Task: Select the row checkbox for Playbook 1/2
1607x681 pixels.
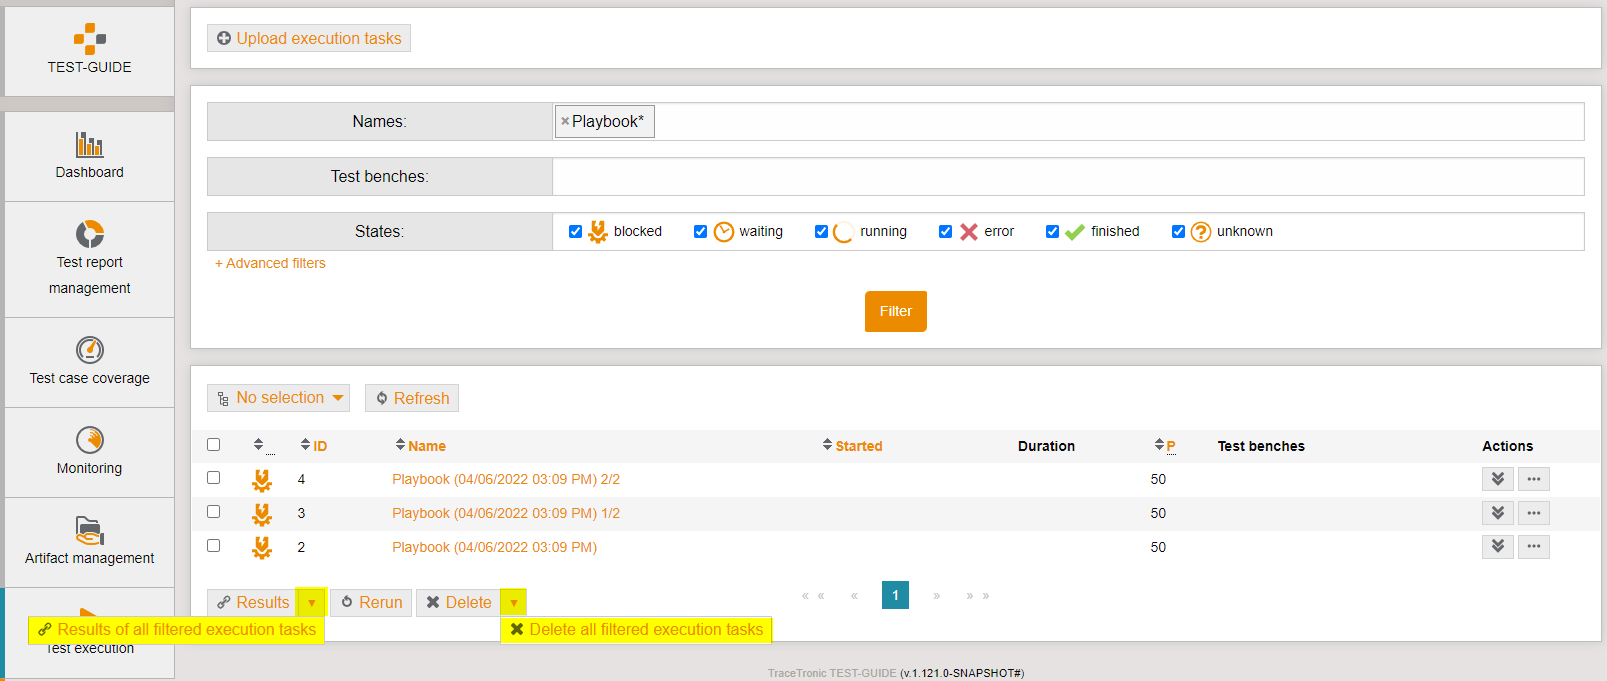Action: coord(213,511)
